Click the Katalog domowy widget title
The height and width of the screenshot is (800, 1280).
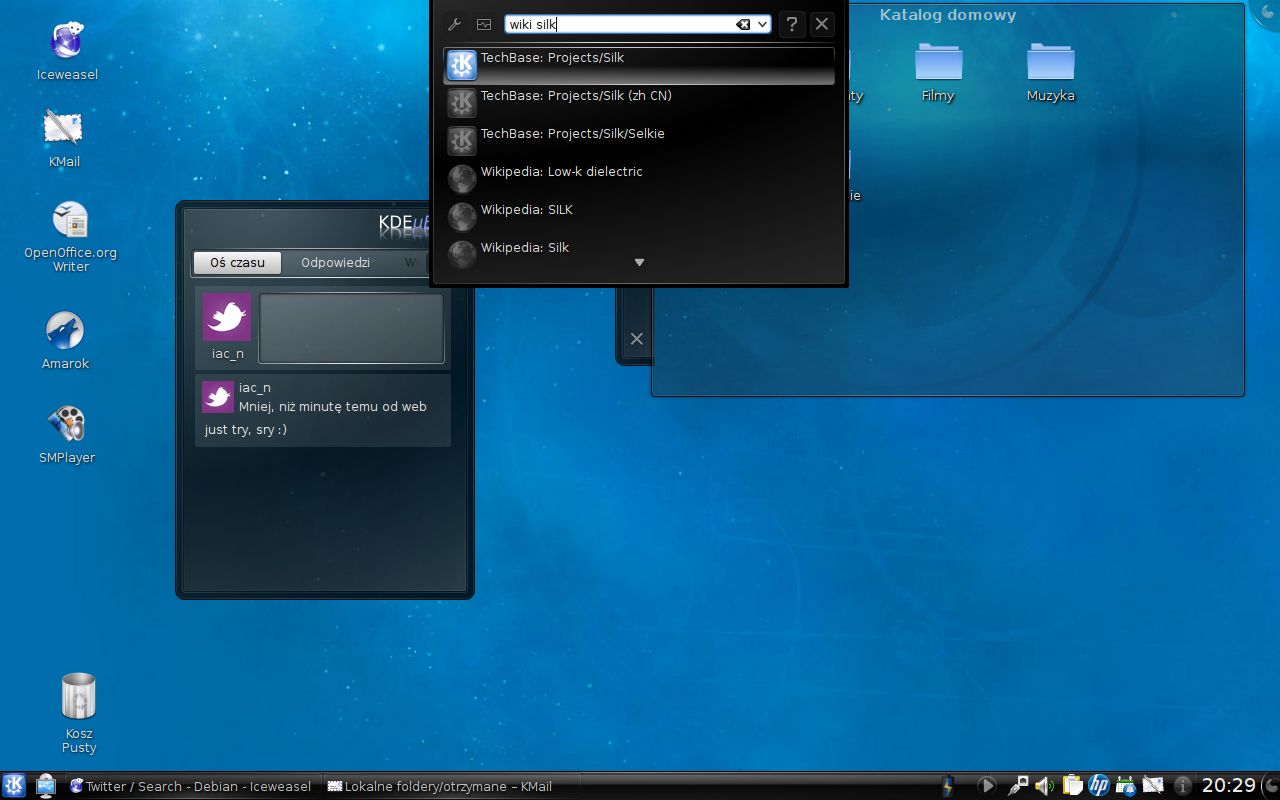tap(947, 15)
